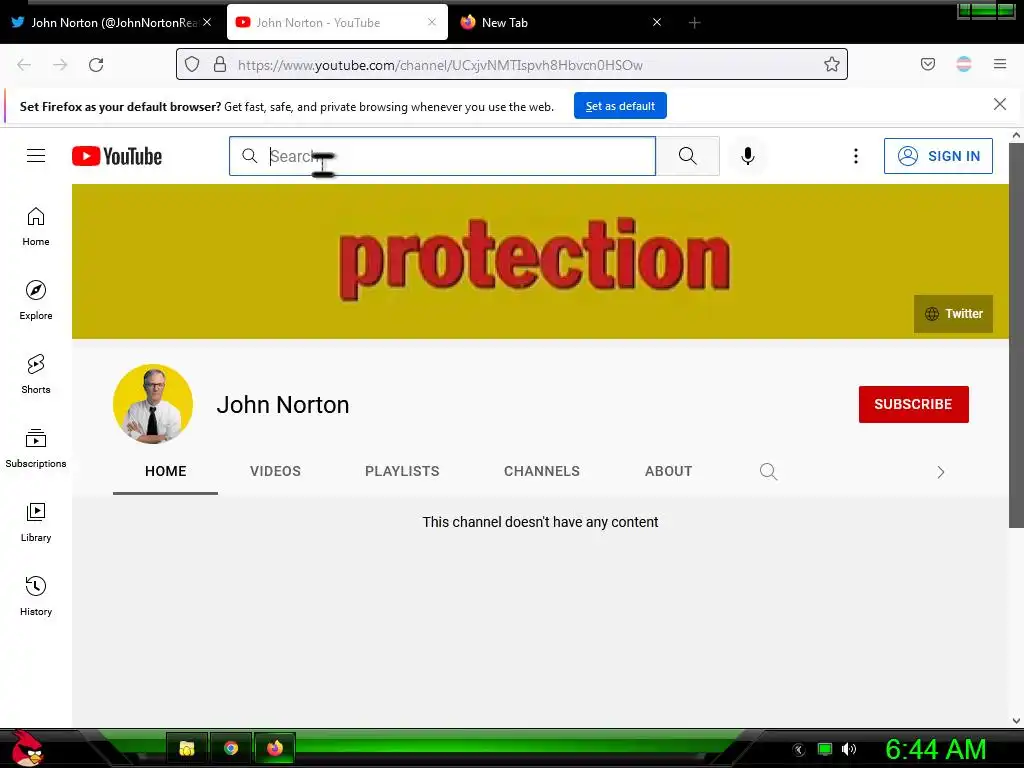Viewport: 1024px width, 768px height.
Task: Go to Home in YouTube sidebar
Action: [36, 227]
